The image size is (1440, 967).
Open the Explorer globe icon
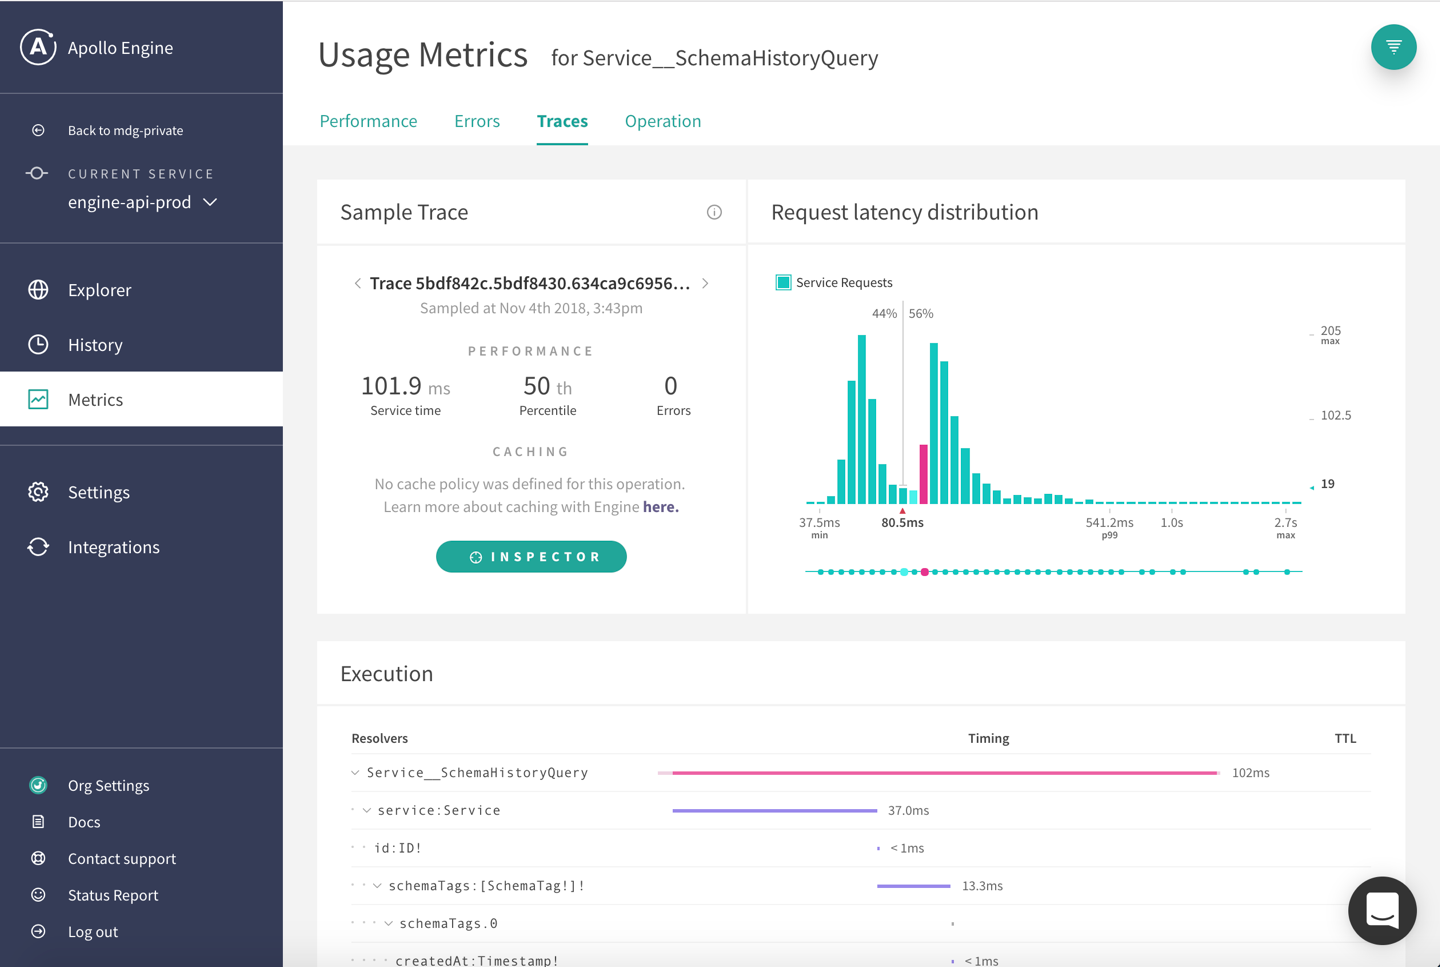tap(38, 290)
